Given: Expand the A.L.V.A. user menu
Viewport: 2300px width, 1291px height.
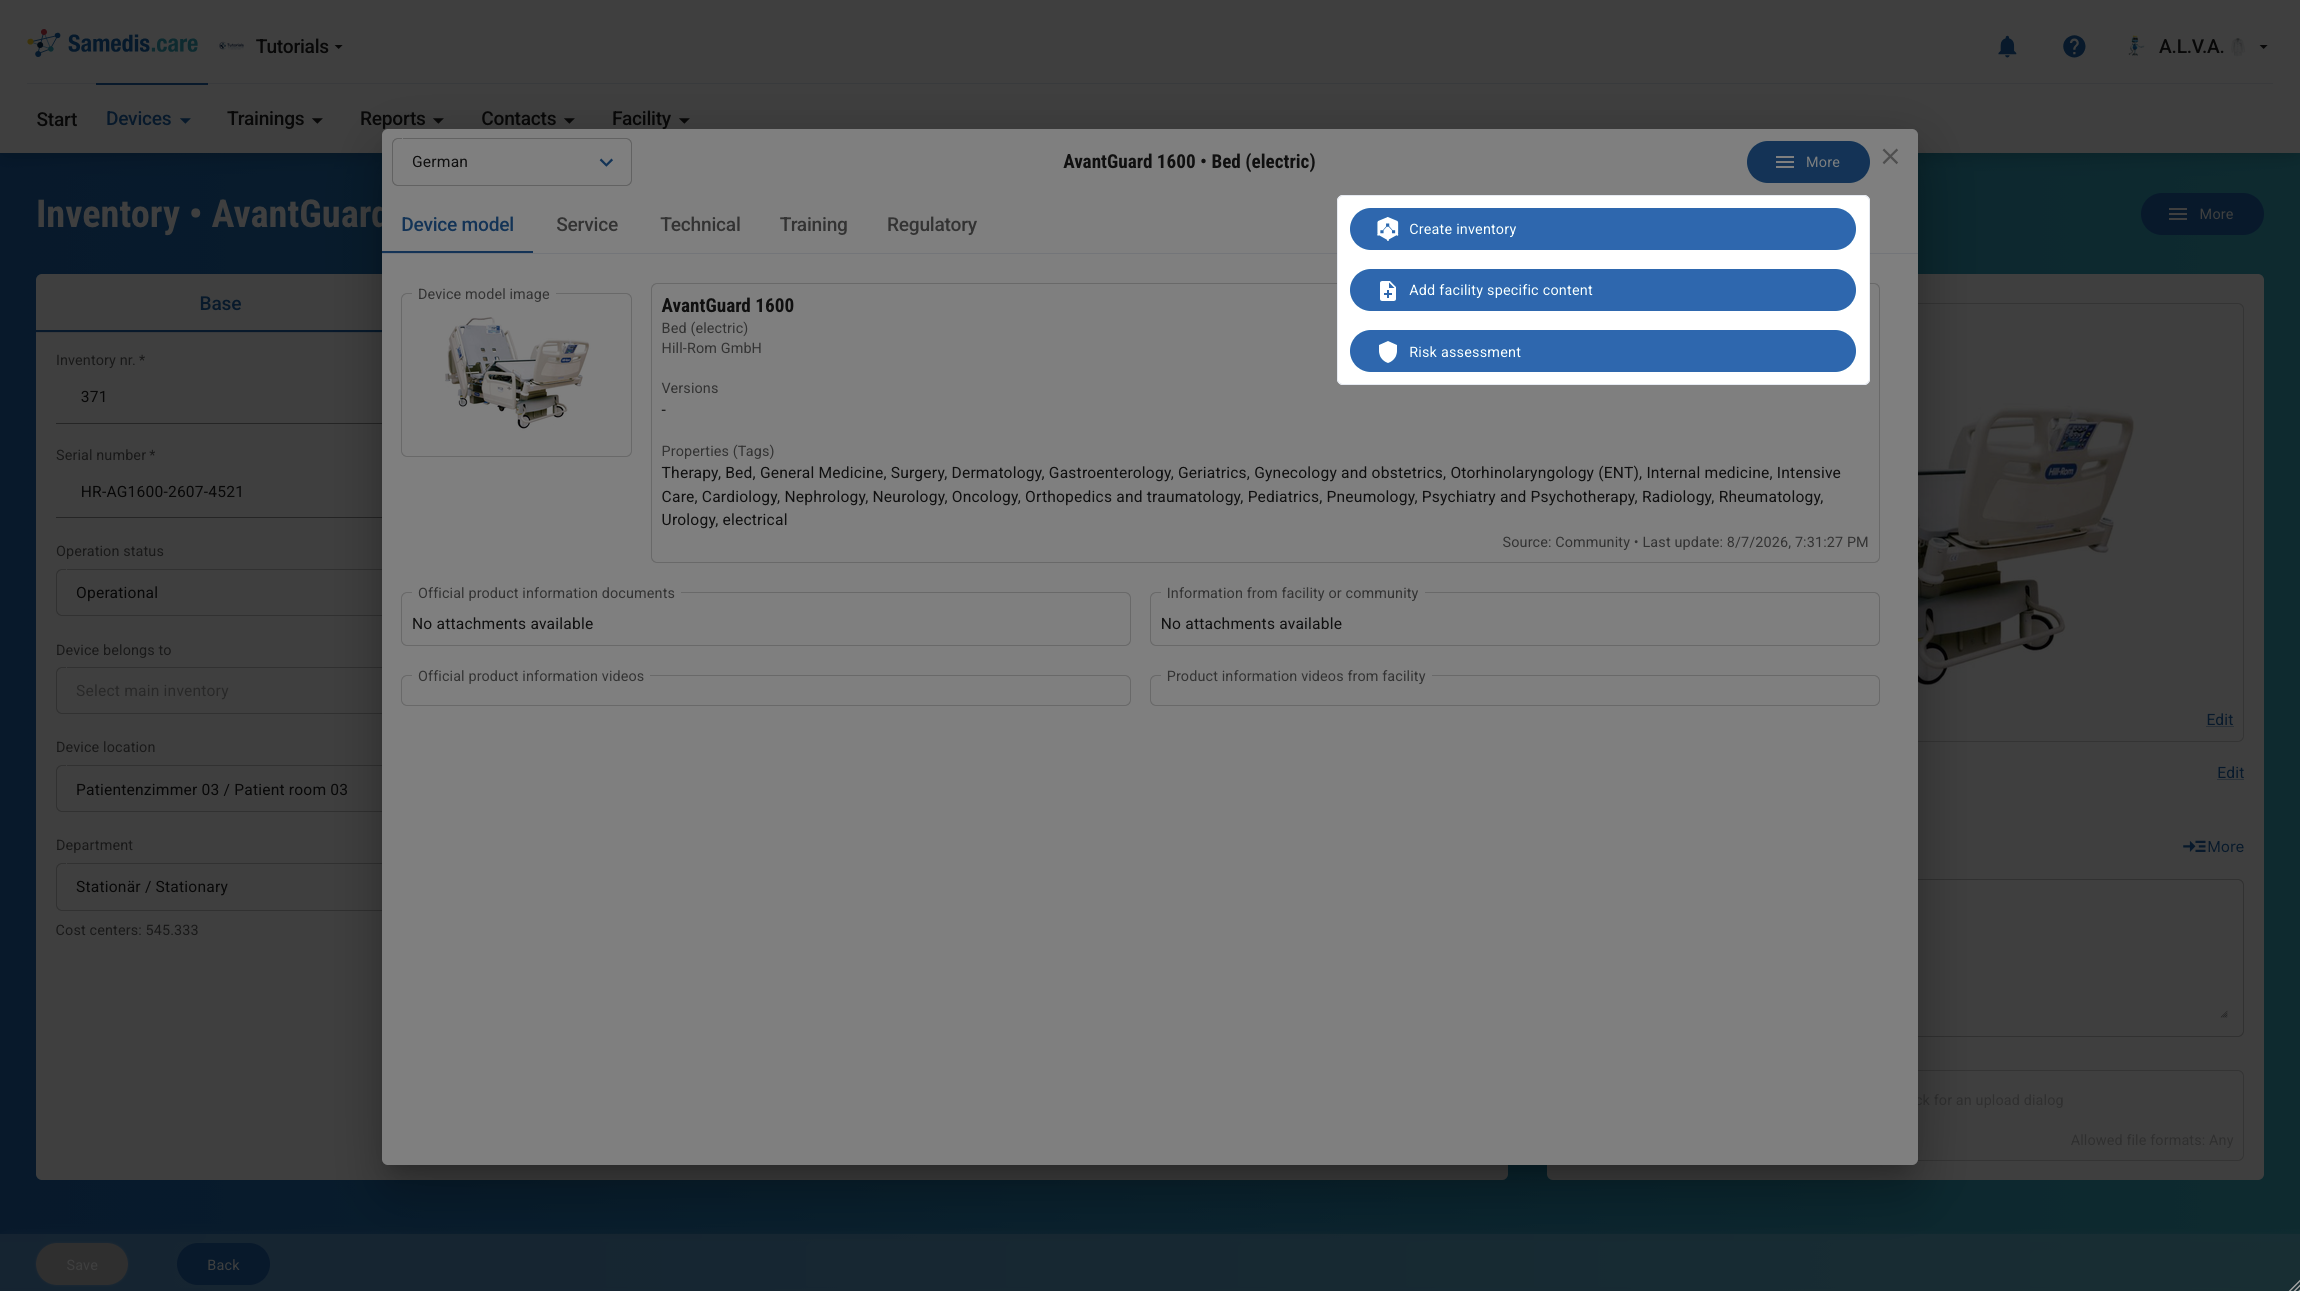Looking at the screenshot, I should coord(2199,47).
